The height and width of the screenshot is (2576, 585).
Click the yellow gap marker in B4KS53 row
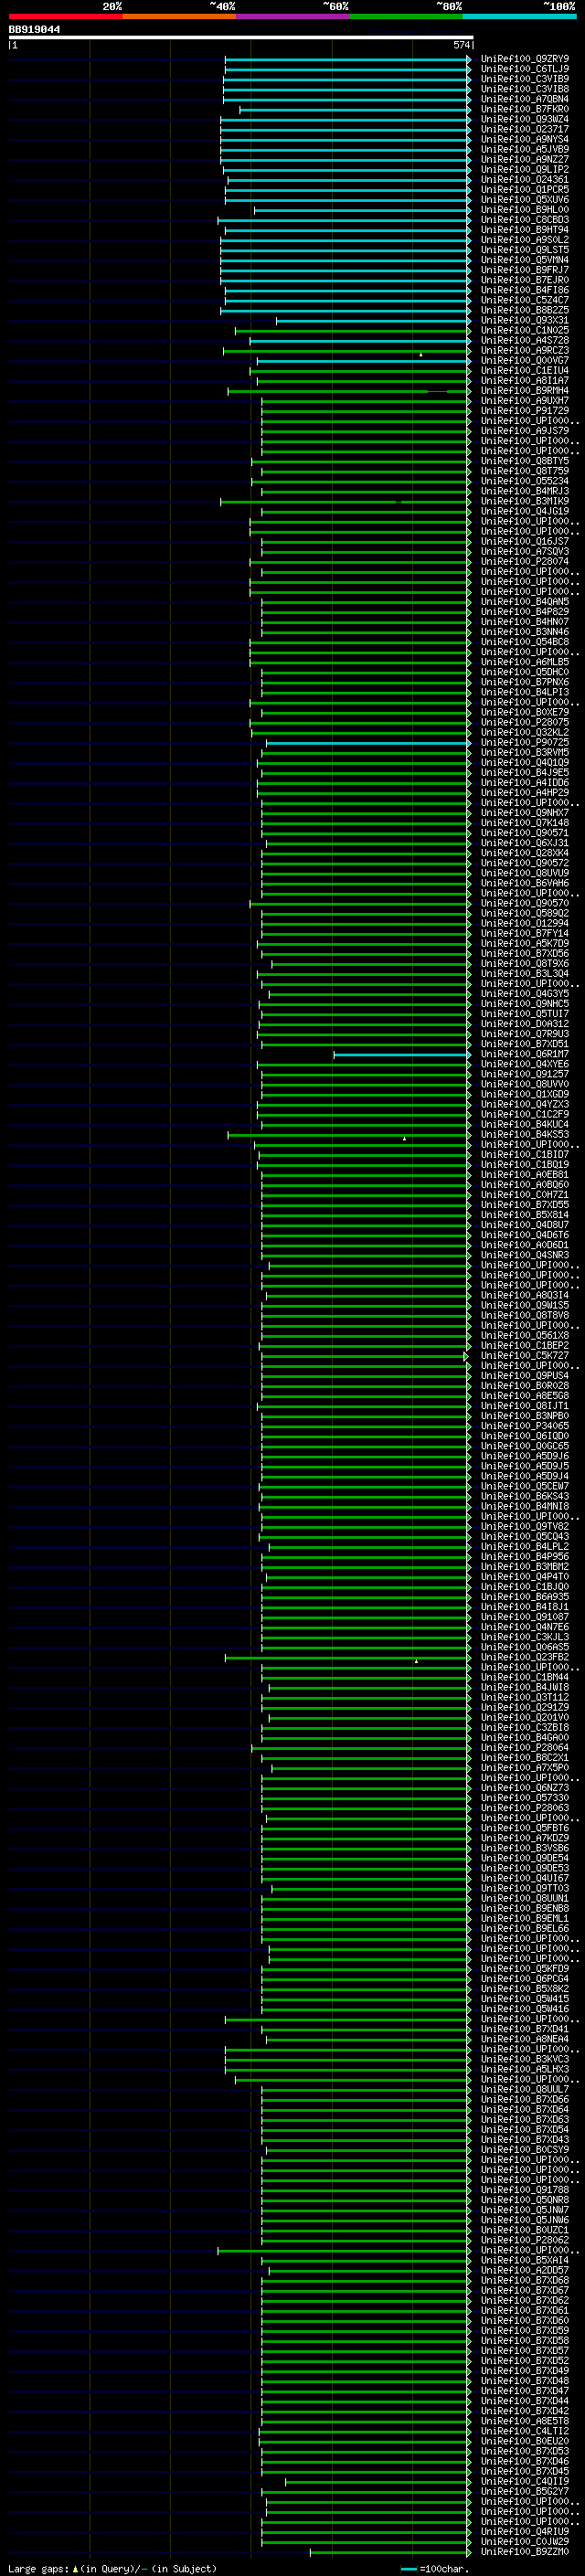[x=404, y=1138]
